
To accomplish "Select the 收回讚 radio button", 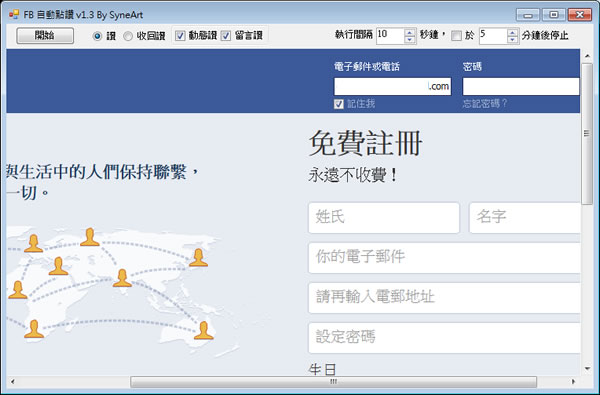I will pyautogui.click(x=128, y=36).
